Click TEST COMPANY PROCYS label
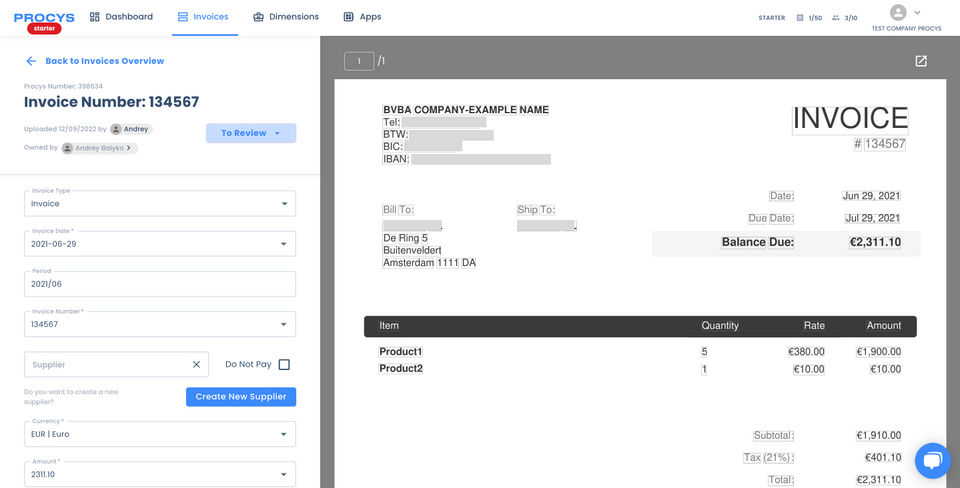The image size is (960, 488). point(906,29)
